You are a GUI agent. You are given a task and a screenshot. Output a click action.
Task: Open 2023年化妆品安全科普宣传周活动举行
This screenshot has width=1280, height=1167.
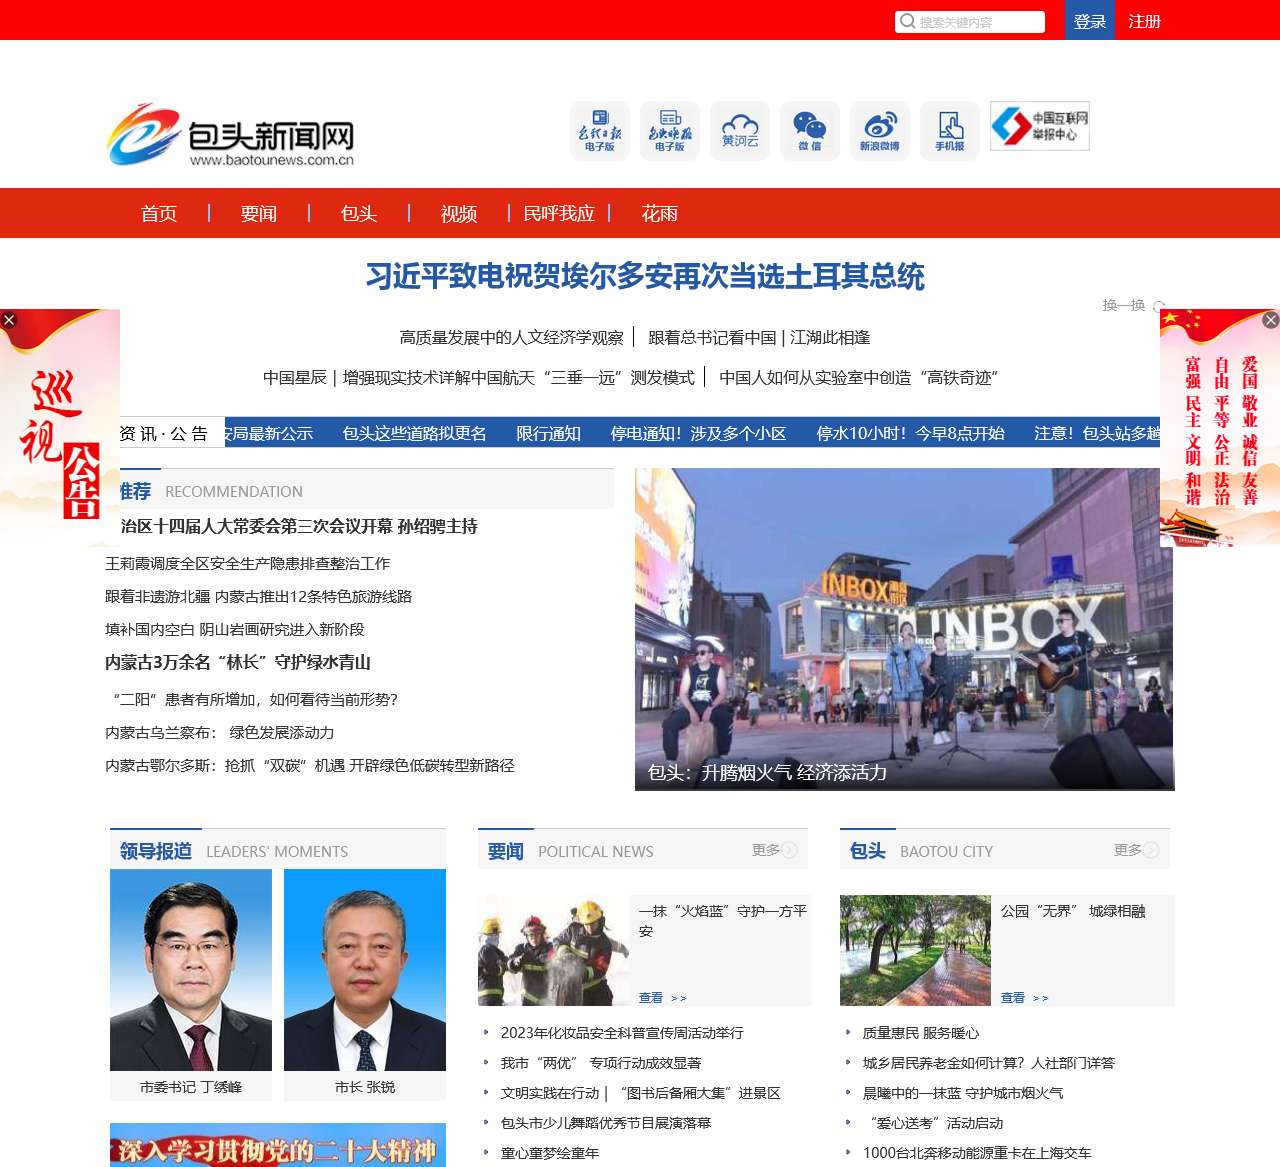[622, 1033]
